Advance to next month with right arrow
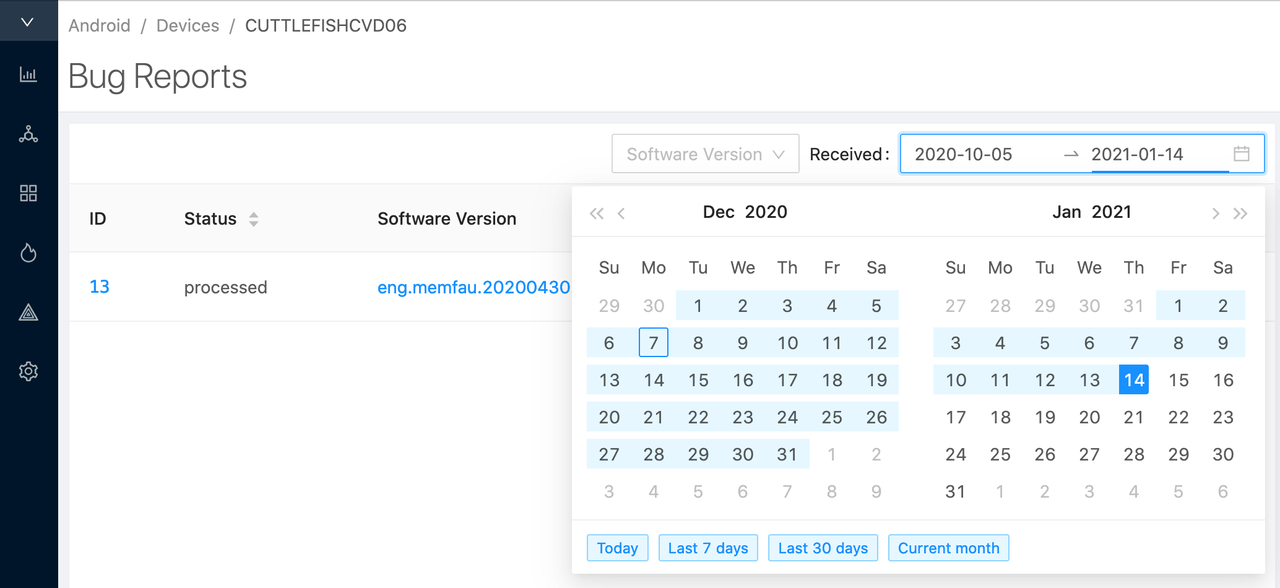This screenshot has height=588, width=1280. click(1215, 213)
